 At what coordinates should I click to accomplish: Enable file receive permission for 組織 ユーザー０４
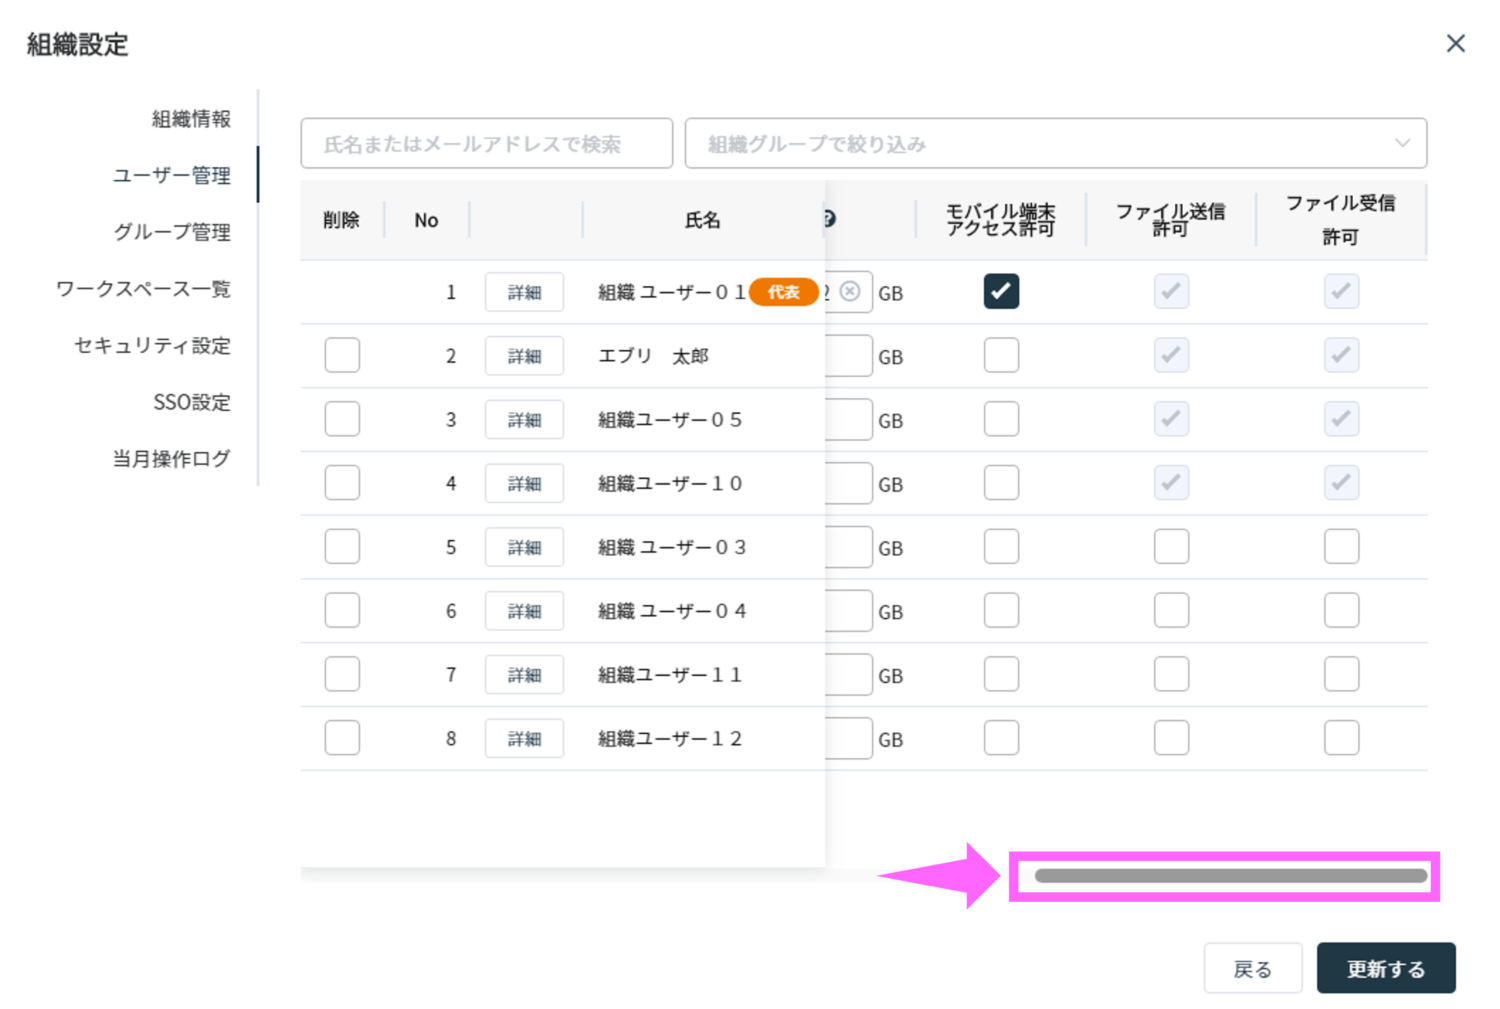coord(1341,611)
